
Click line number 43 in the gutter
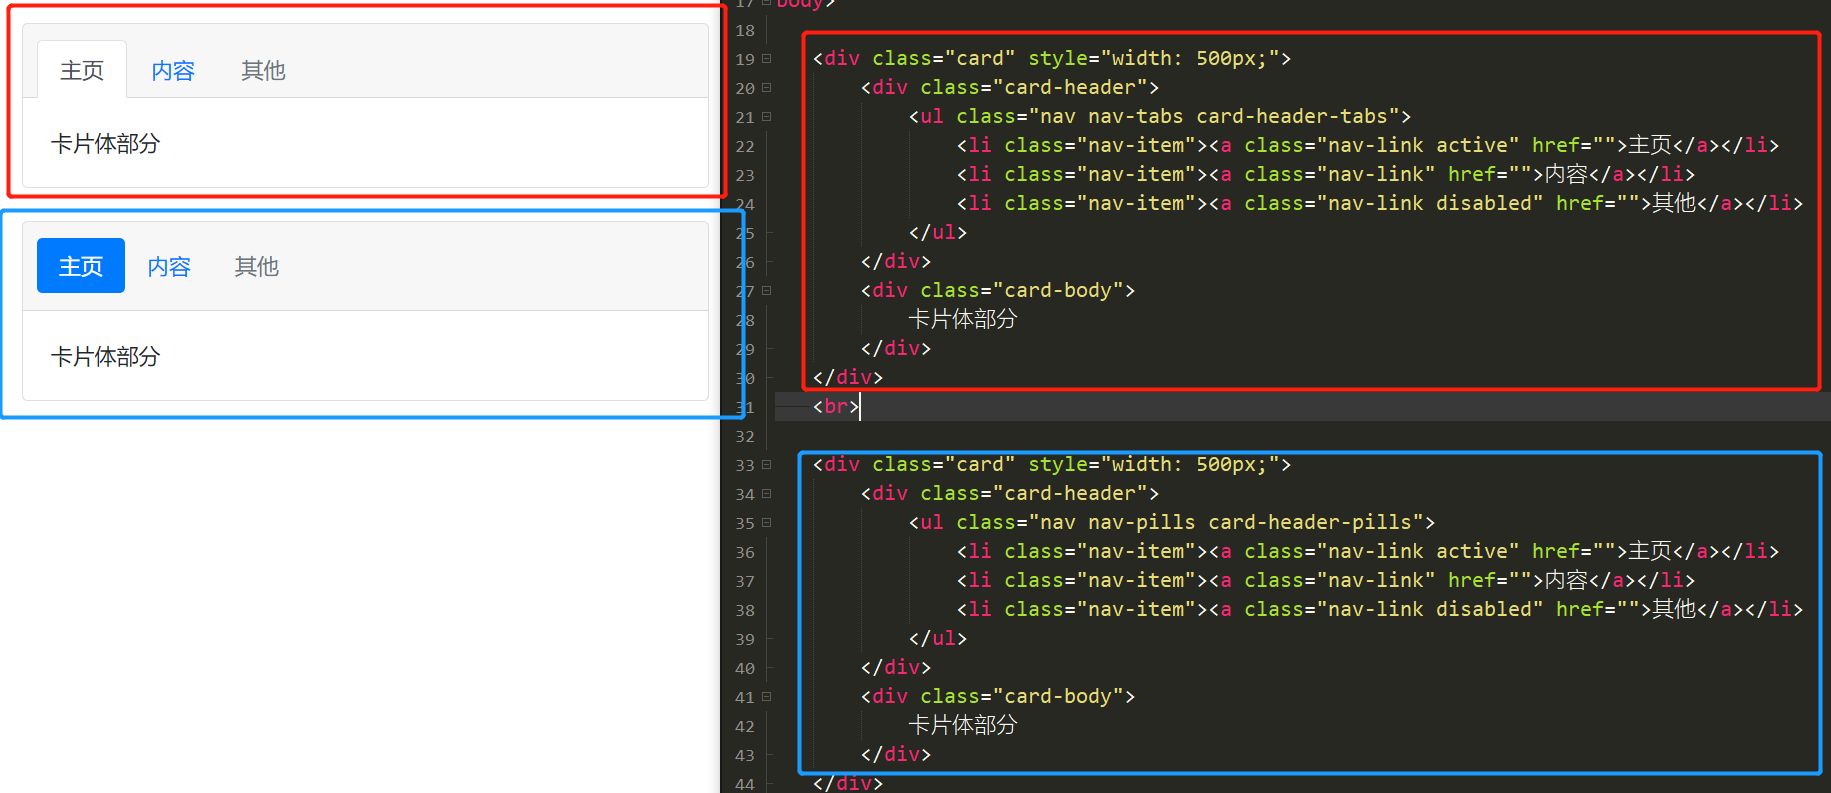(x=745, y=756)
